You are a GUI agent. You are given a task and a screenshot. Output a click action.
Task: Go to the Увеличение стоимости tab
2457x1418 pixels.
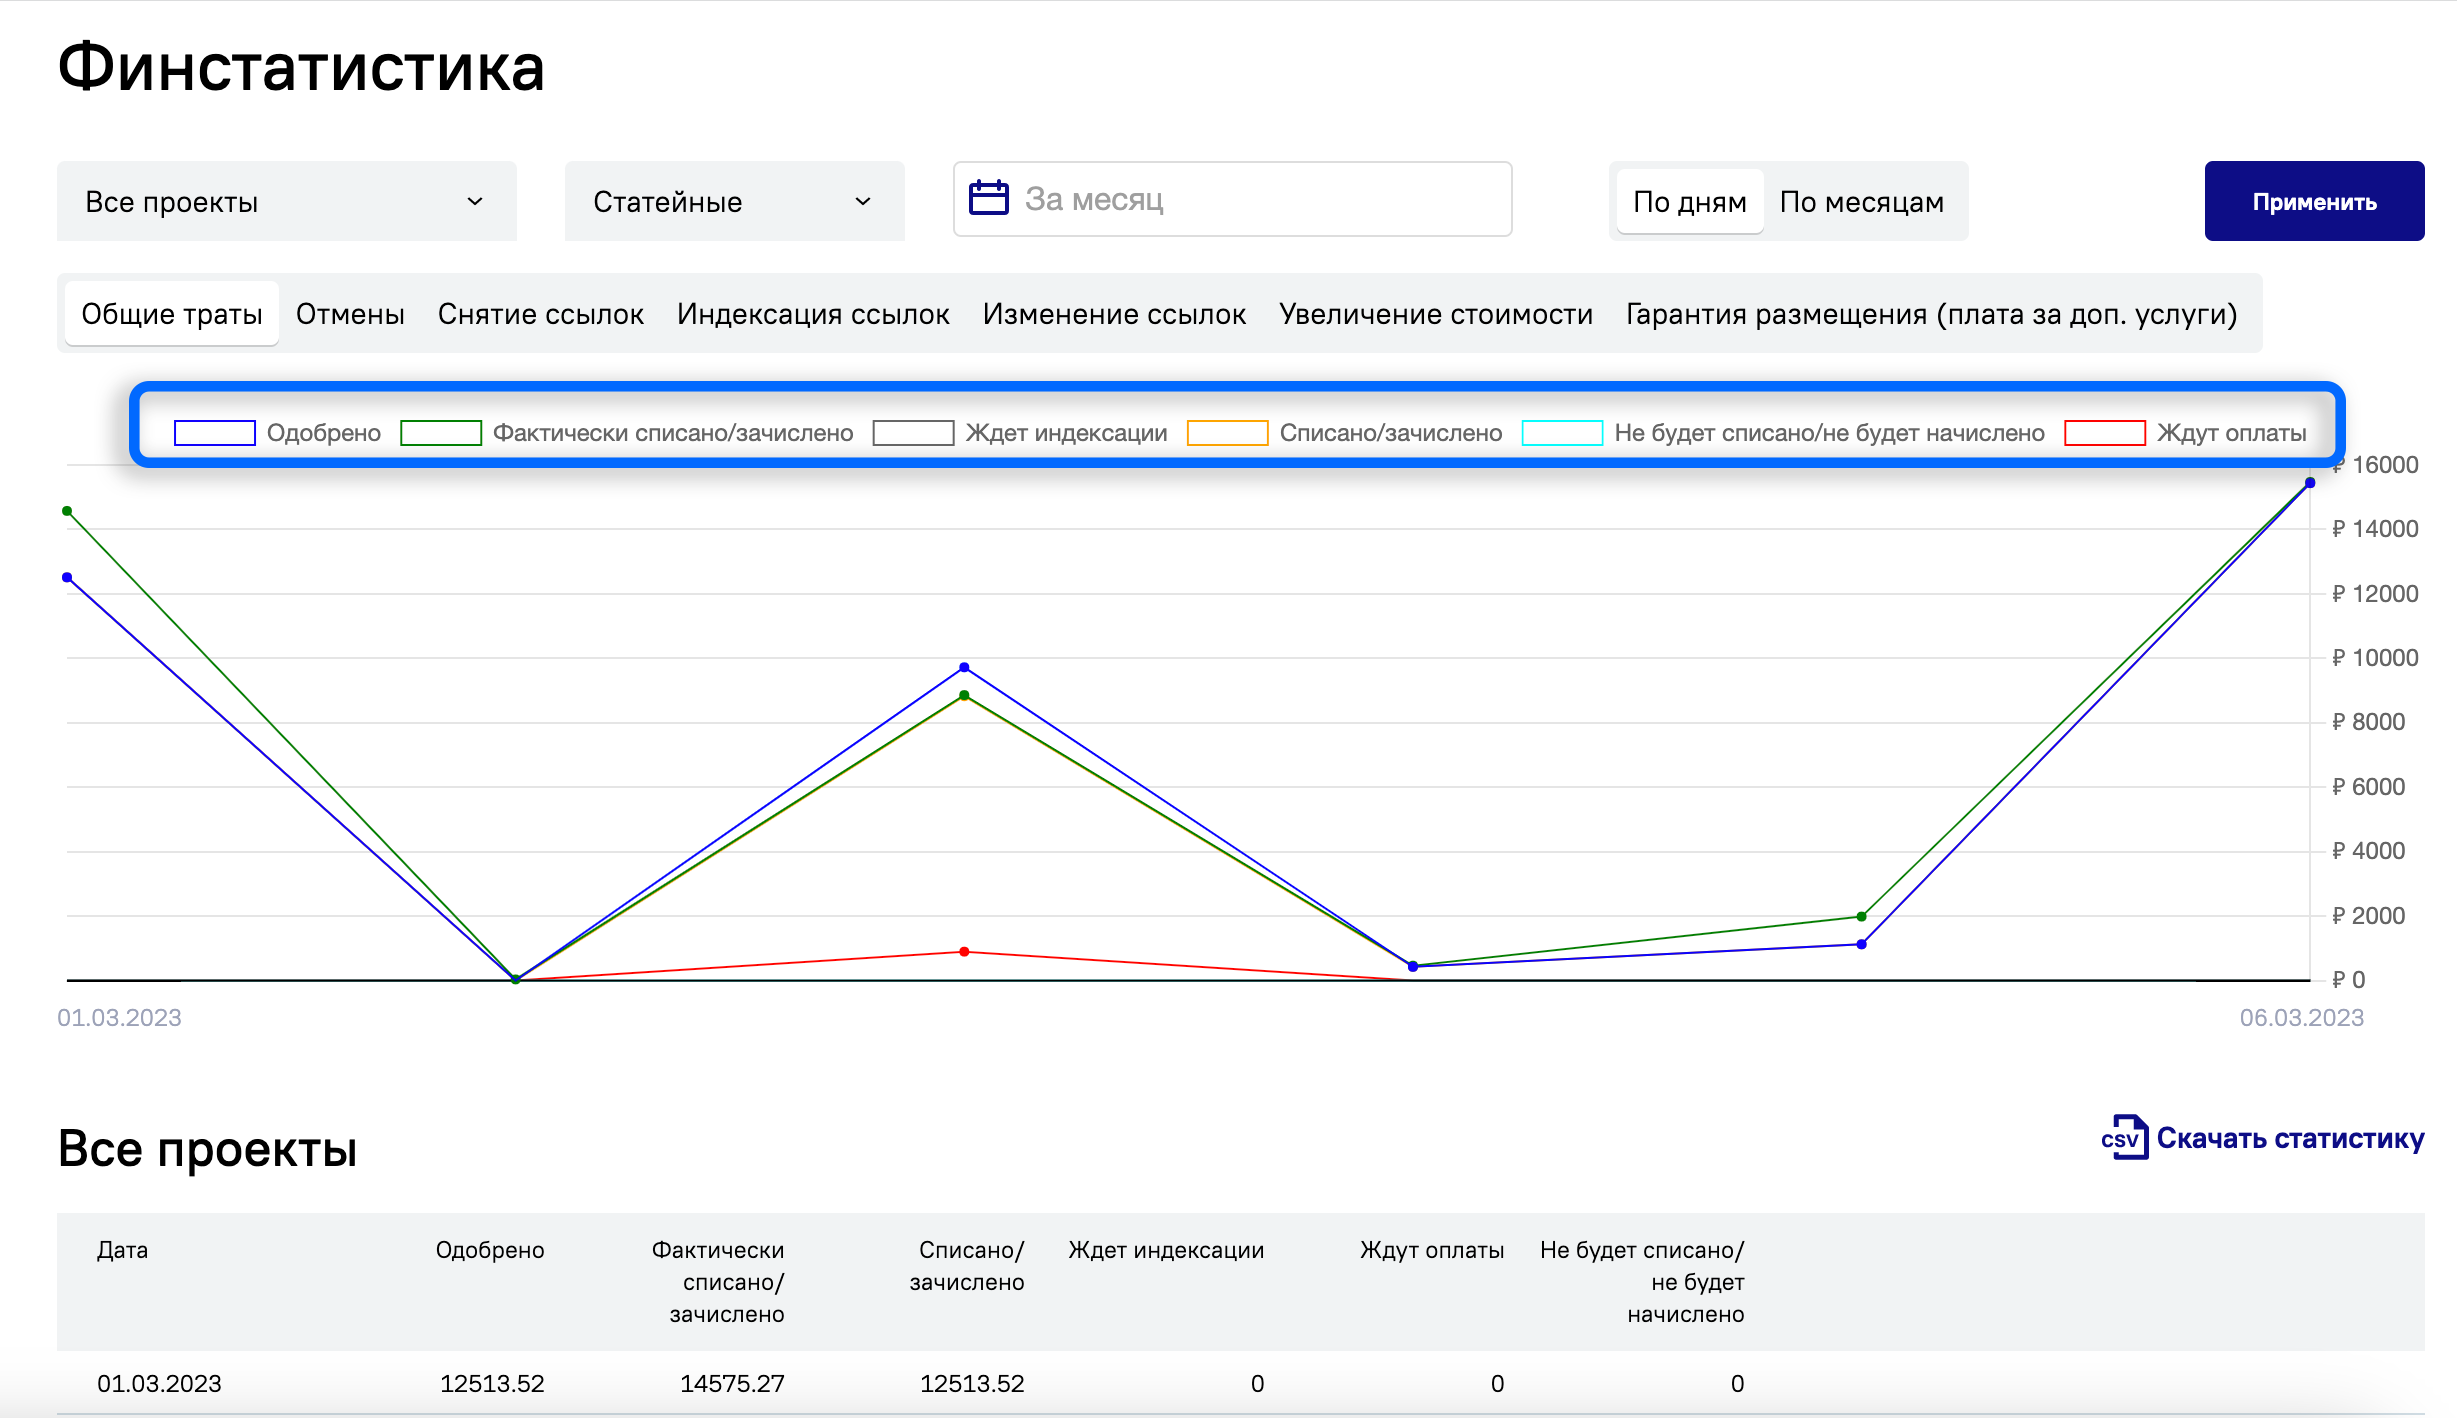pos(1435,314)
